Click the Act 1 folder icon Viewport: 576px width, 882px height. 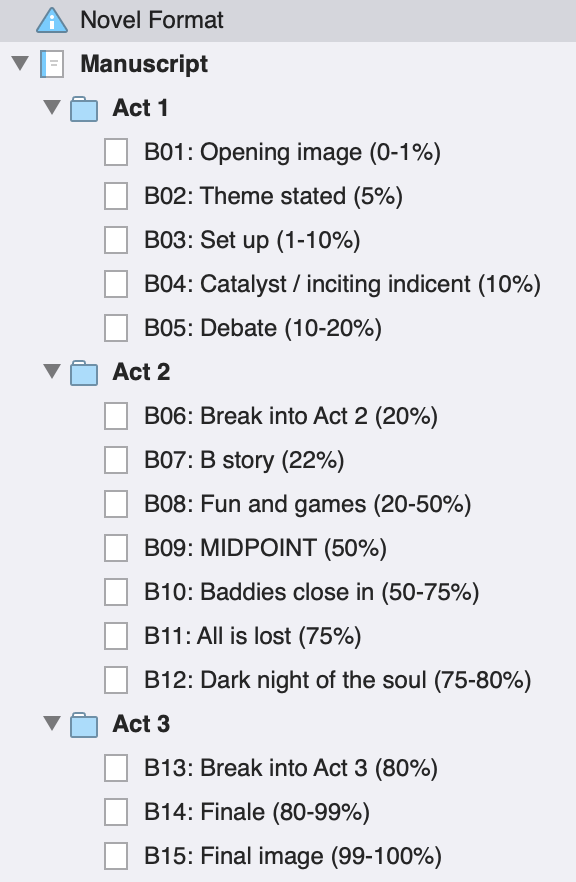tap(84, 109)
